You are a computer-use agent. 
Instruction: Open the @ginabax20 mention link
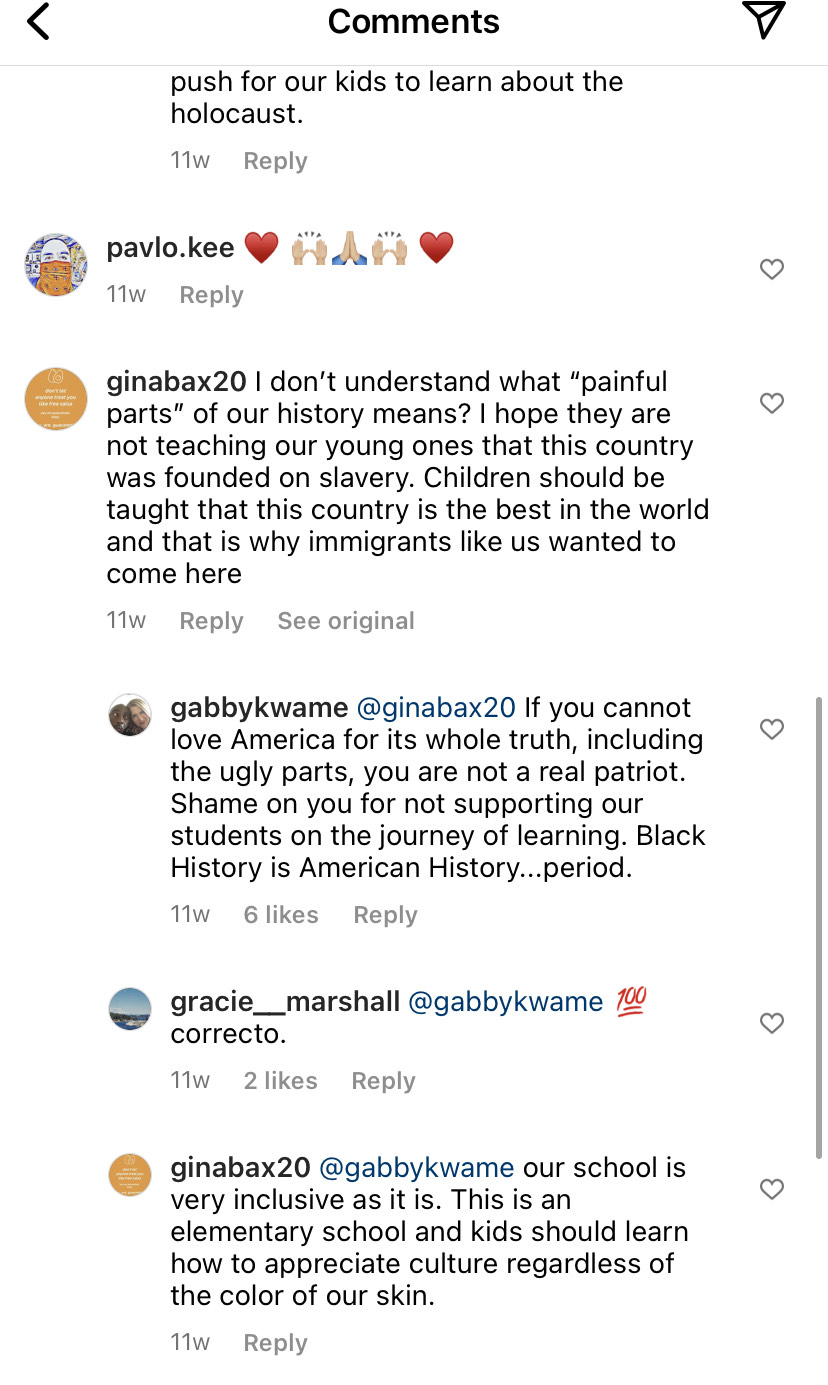pos(436,708)
